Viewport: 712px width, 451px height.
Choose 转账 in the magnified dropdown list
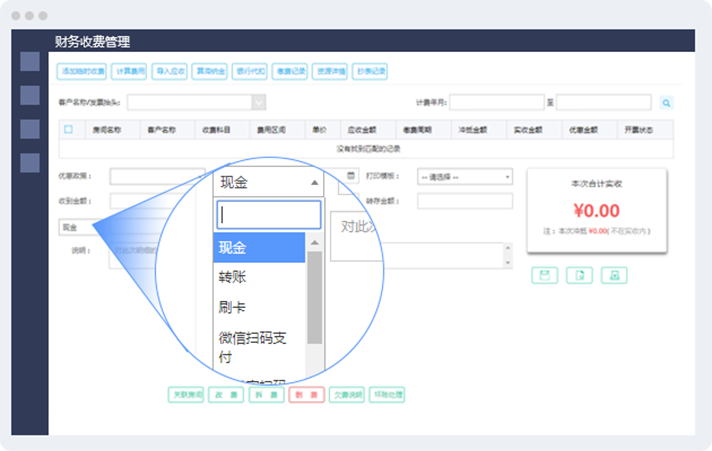(259, 277)
